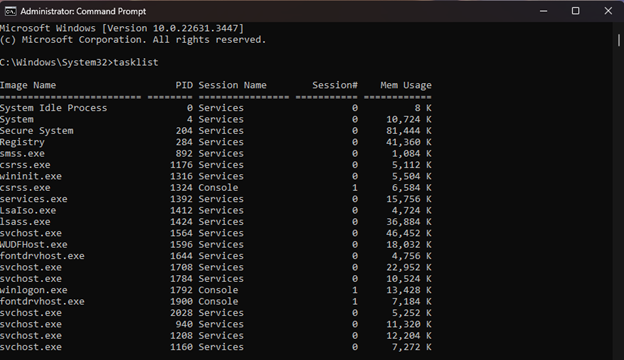Minimize the Command Prompt window
The height and width of the screenshot is (360, 624).
(x=543, y=11)
